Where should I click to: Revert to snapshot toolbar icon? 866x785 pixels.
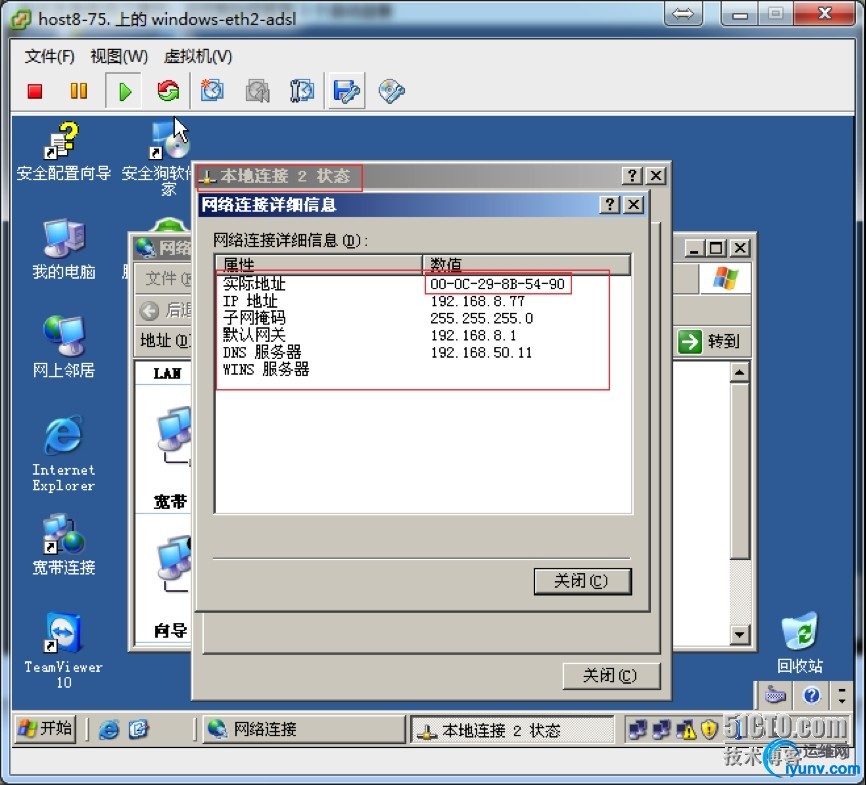tap(257, 91)
